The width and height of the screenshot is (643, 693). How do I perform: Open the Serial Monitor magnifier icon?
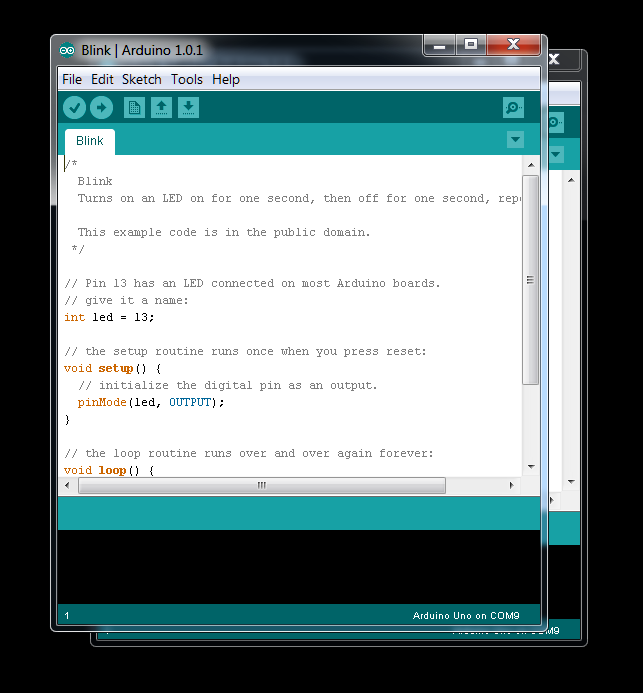coord(514,108)
